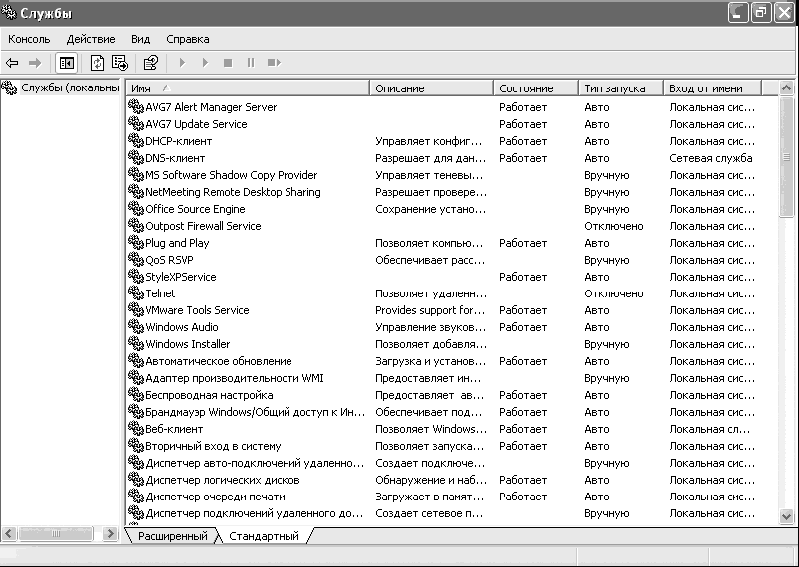Switch to the Расширенный tab
The width and height of the screenshot is (799, 567).
point(172,536)
